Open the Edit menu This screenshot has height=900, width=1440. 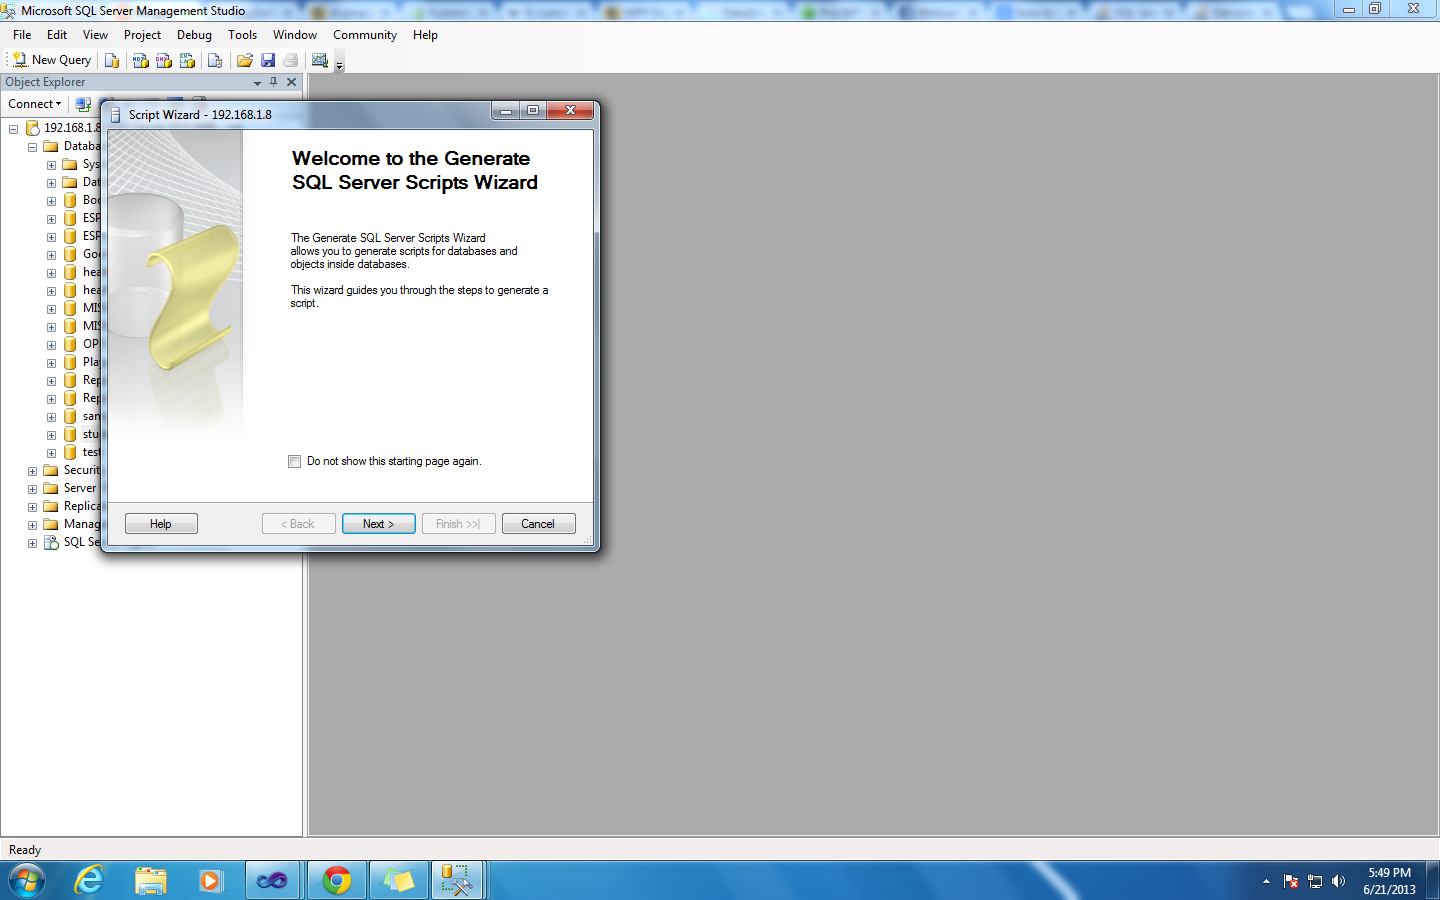[x=57, y=35]
